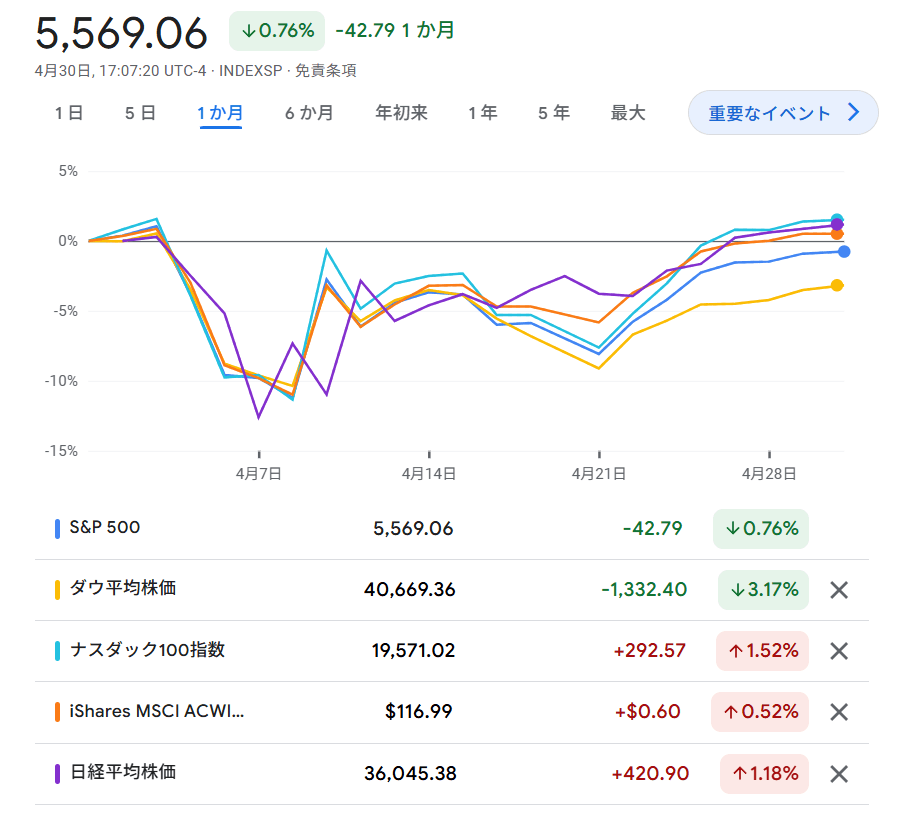The height and width of the screenshot is (813, 901).
Task: Click the orange iShares endpoint dot on chart
Action: click(837, 234)
